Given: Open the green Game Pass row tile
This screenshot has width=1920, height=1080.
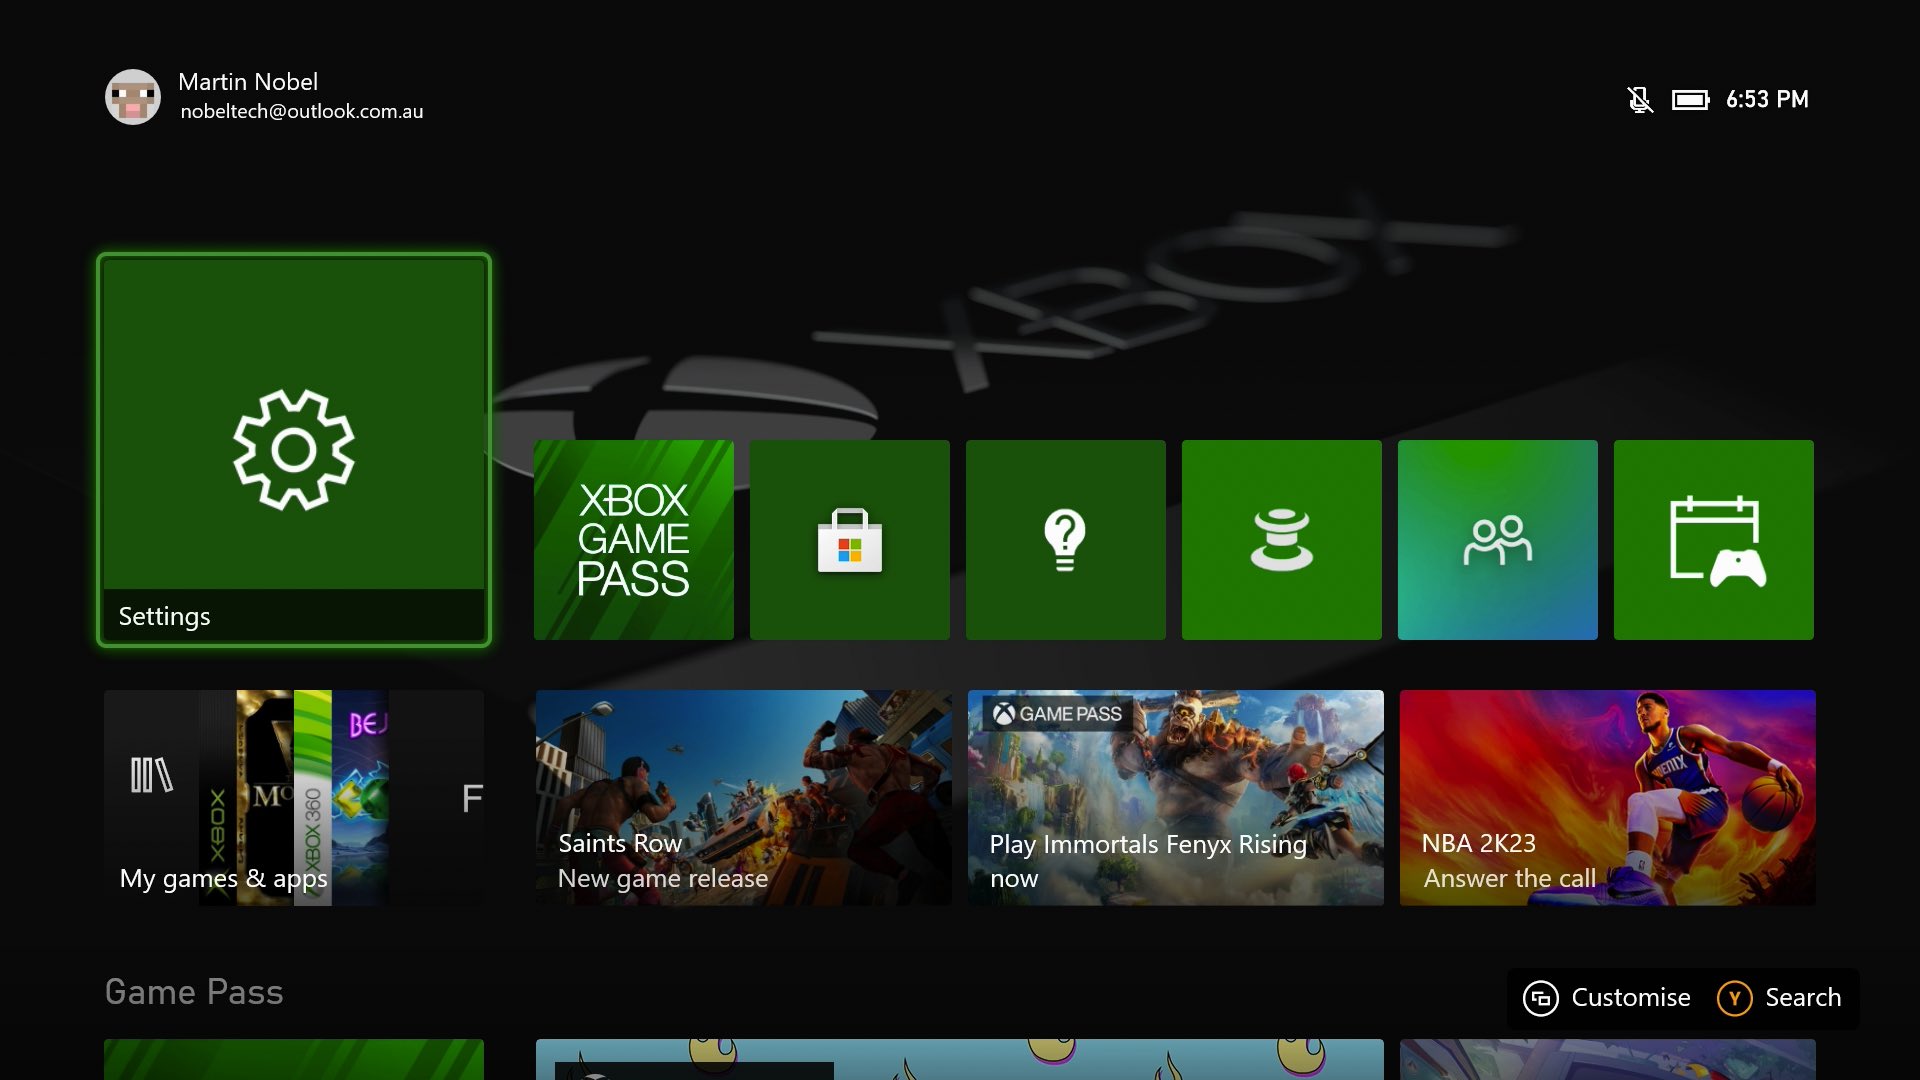Looking at the screenshot, I should 293,1060.
